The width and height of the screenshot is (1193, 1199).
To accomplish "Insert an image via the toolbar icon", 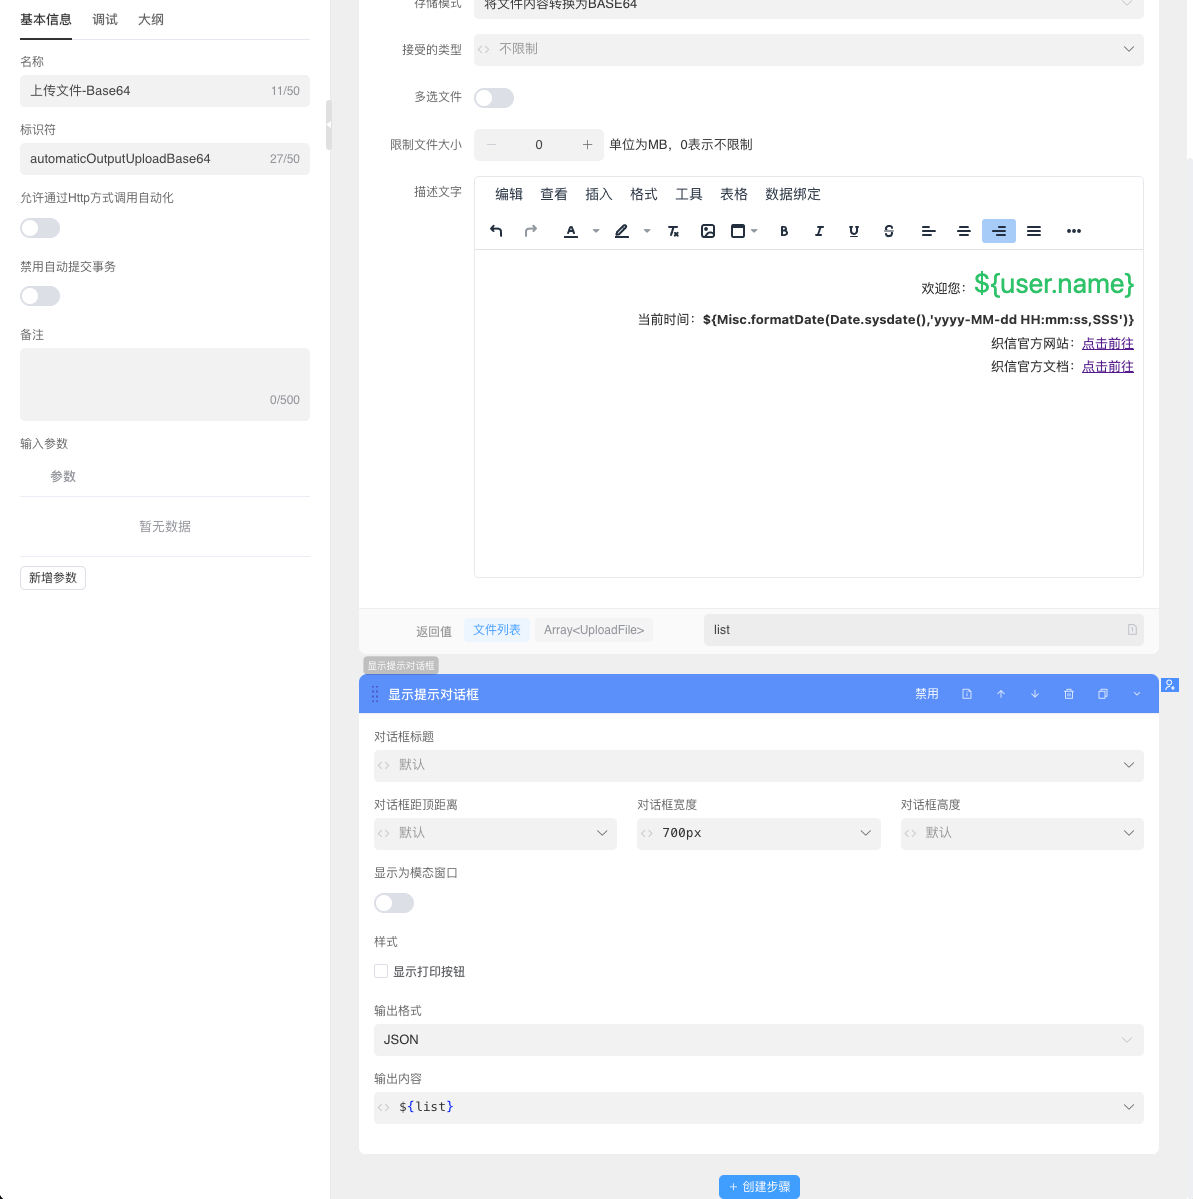I will coord(708,231).
